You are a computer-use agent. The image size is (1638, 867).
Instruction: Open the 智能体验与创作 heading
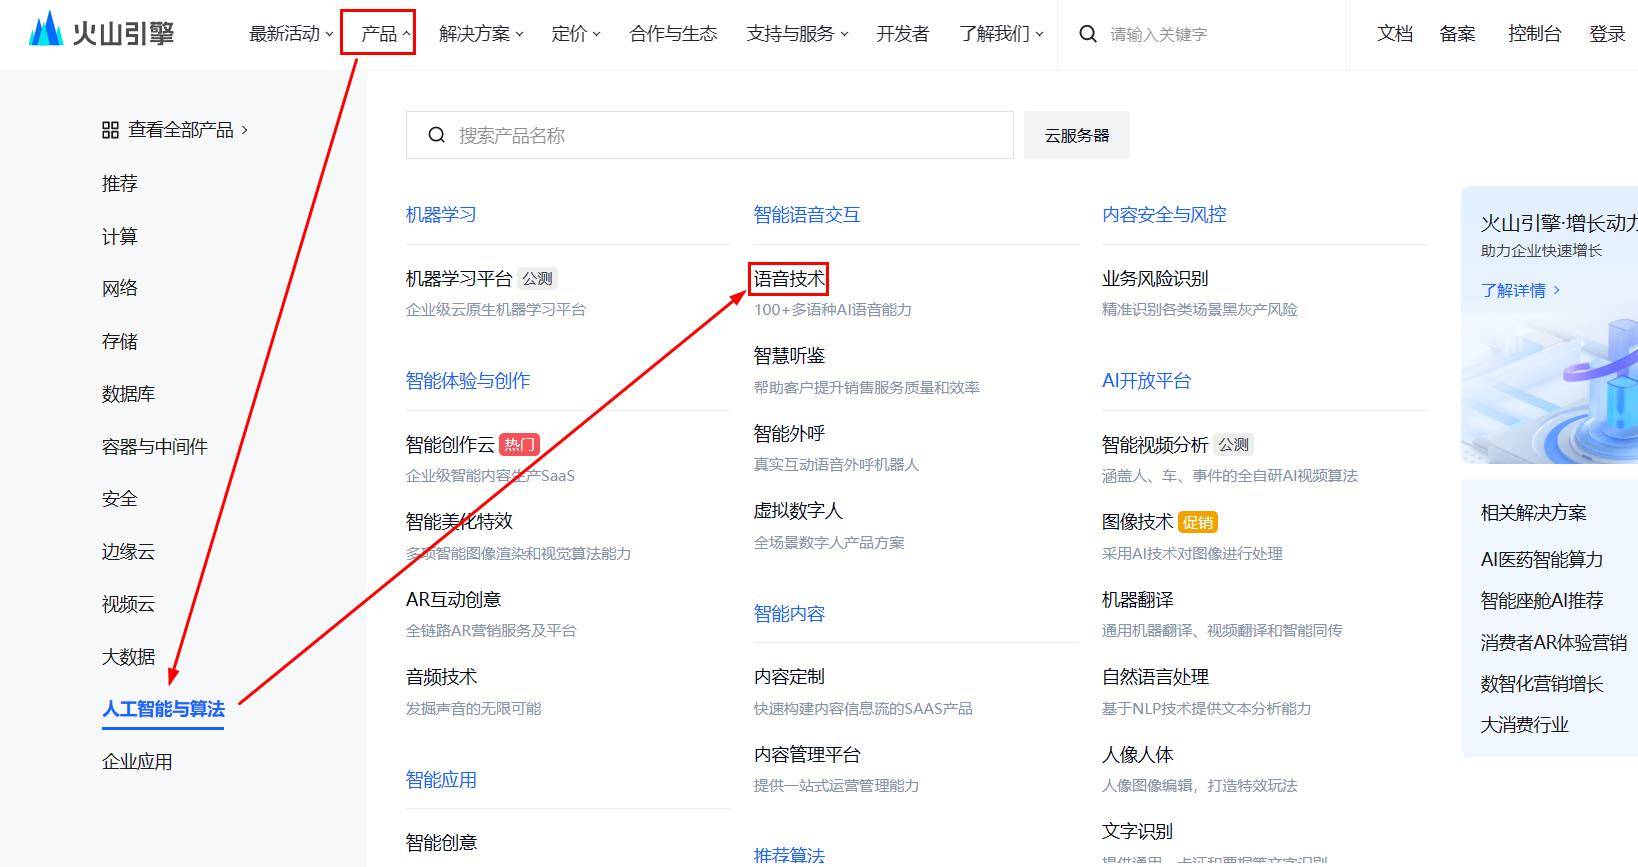point(468,380)
